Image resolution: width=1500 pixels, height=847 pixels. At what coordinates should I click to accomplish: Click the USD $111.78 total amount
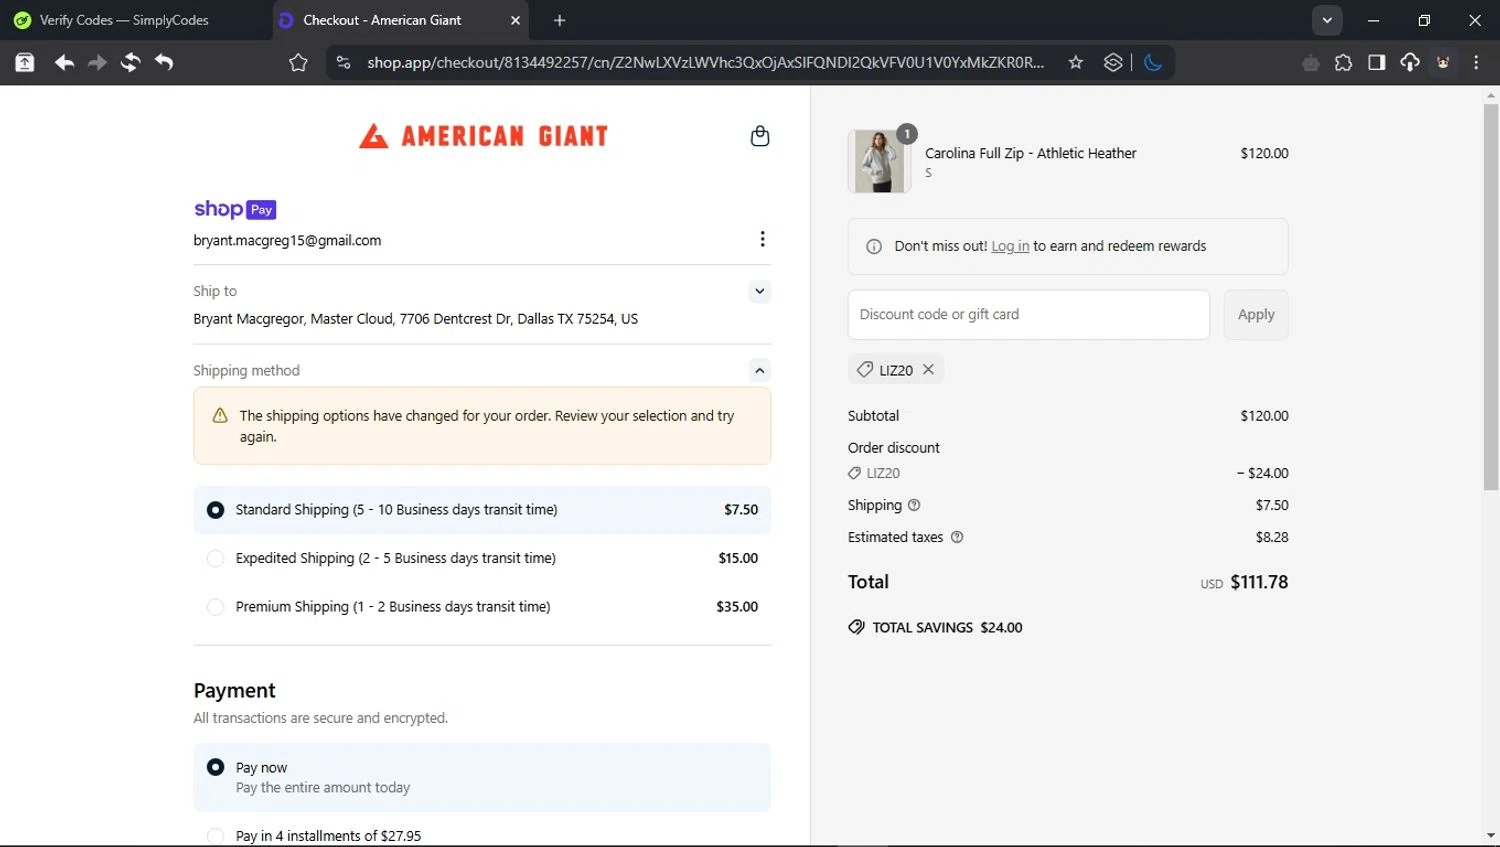tap(1244, 582)
